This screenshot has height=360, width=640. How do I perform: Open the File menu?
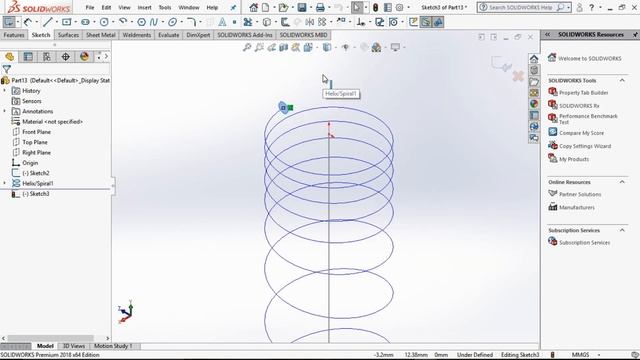pyautogui.click(x=89, y=7)
